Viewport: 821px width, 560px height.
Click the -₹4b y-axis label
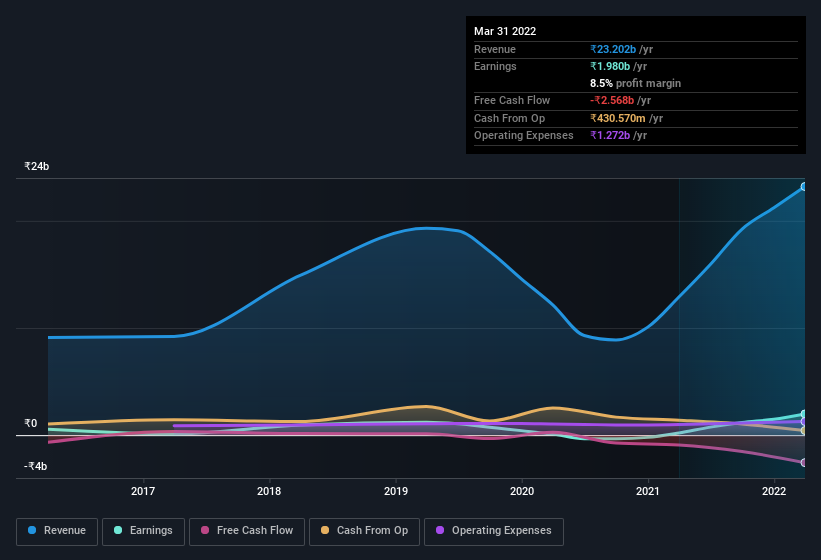tap(36, 466)
